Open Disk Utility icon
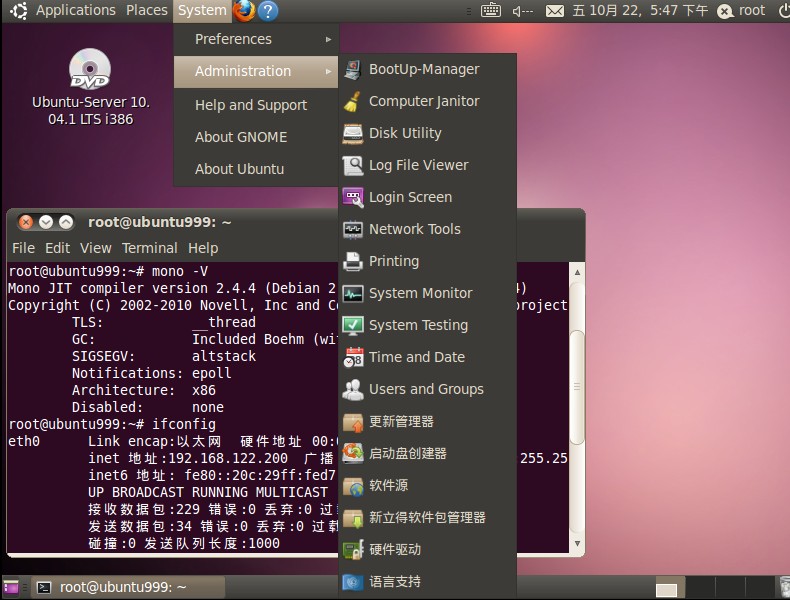 click(353, 134)
